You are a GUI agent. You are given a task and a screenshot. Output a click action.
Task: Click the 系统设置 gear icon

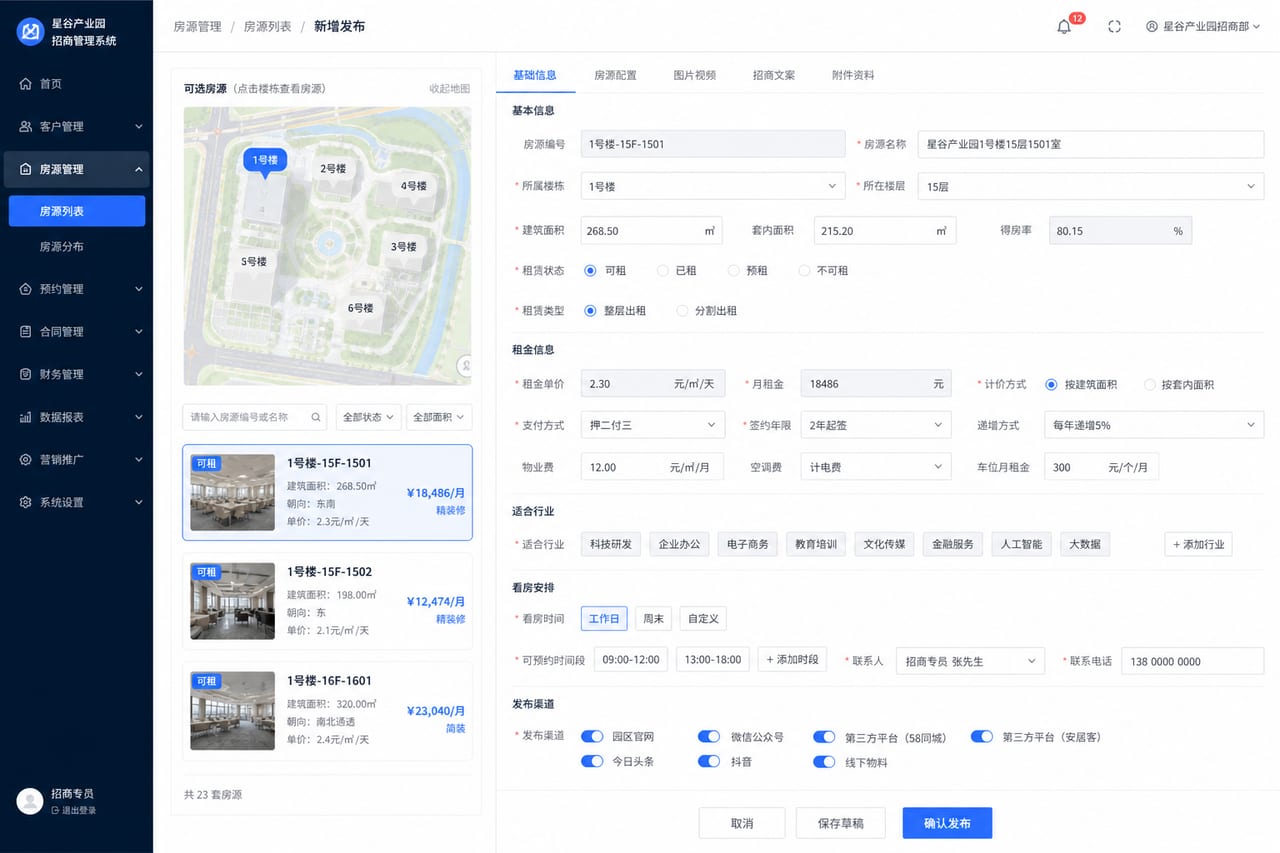(26, 502)
